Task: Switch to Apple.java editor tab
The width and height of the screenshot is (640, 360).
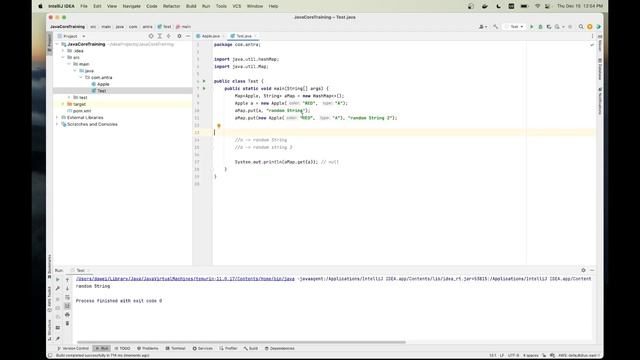Action: [211, 36]
